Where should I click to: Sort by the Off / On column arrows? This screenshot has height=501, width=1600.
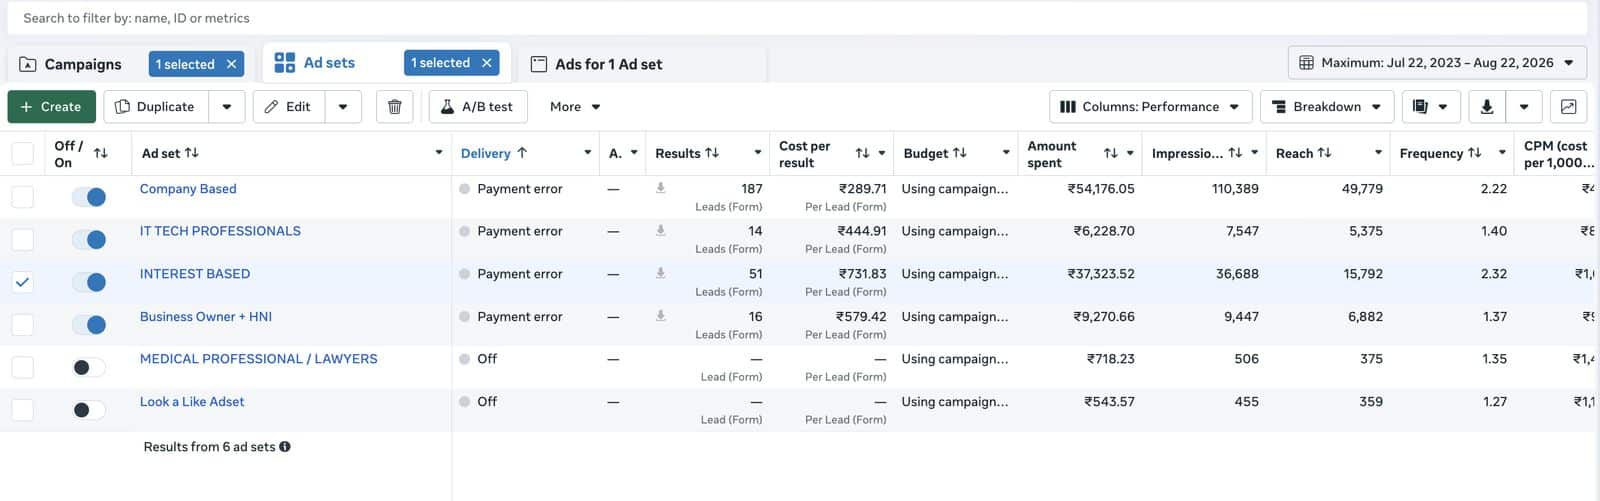(x=100, y=153)
